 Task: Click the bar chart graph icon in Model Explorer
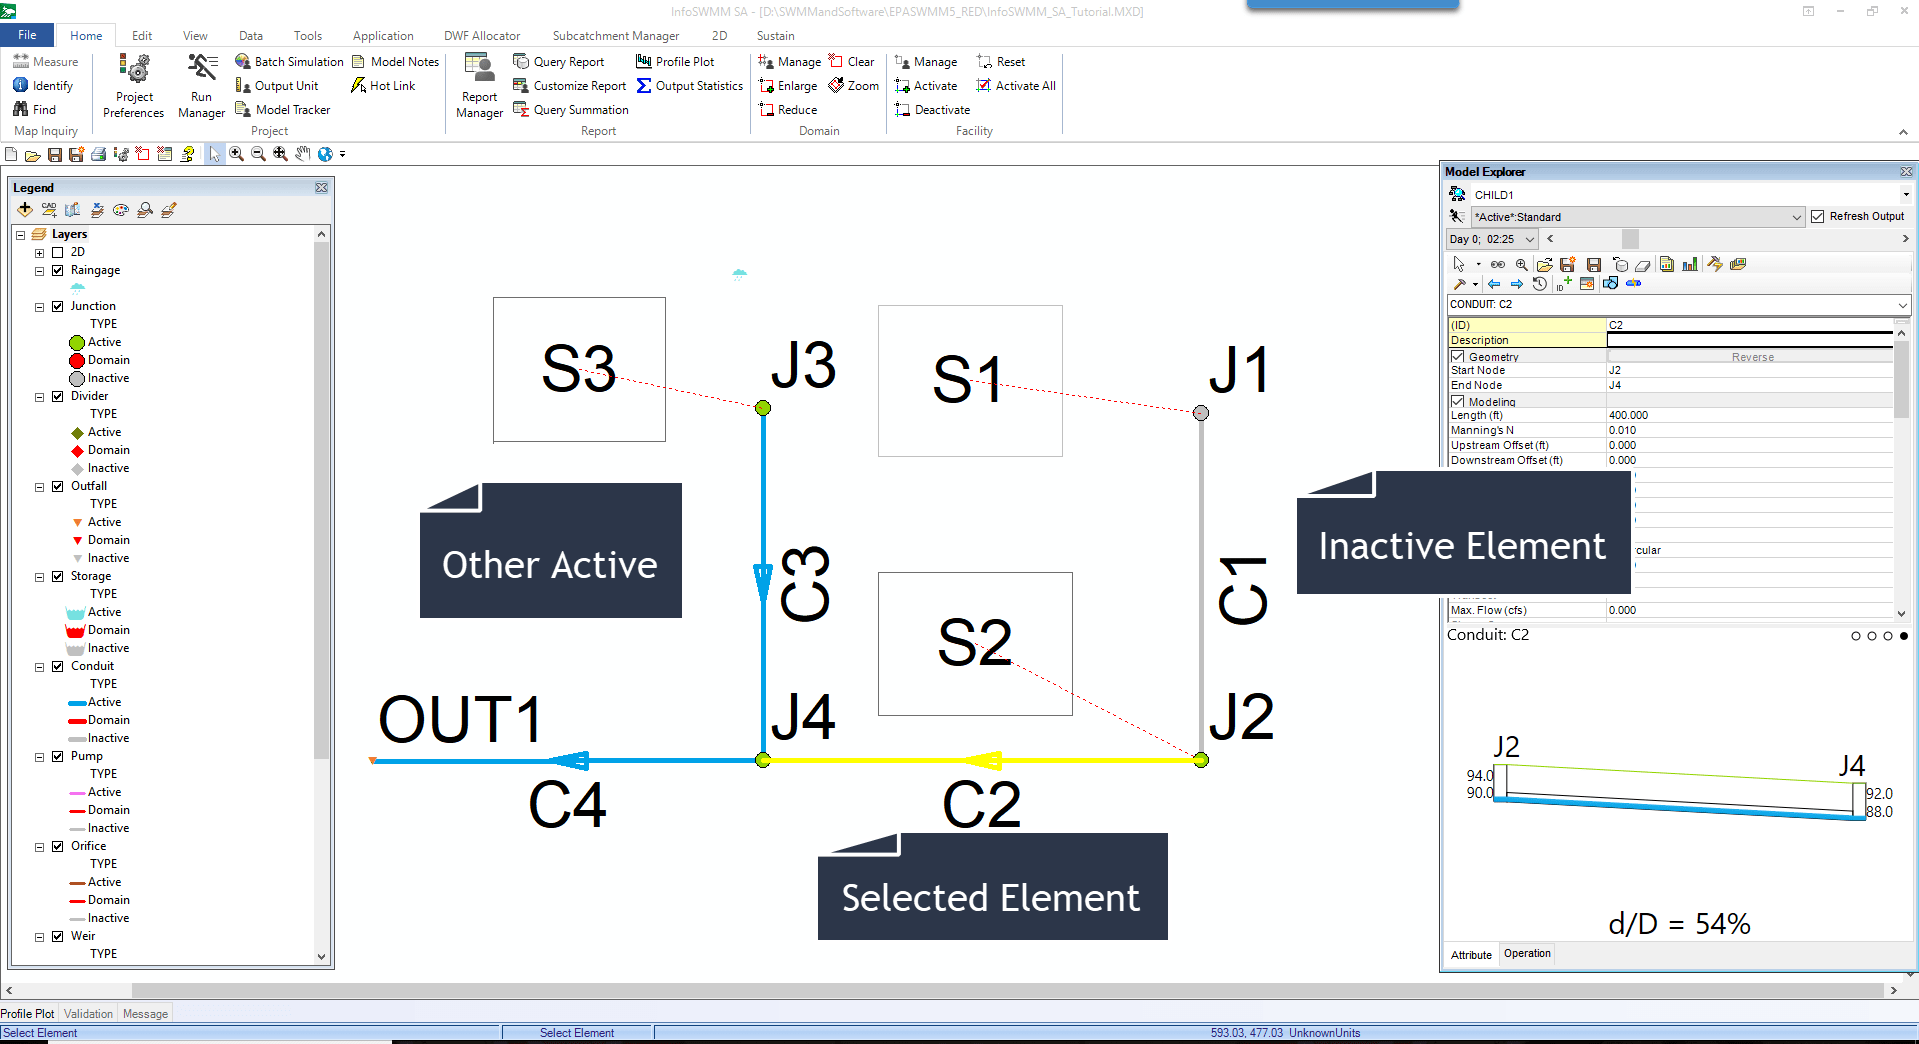[x=1690, y=265]
